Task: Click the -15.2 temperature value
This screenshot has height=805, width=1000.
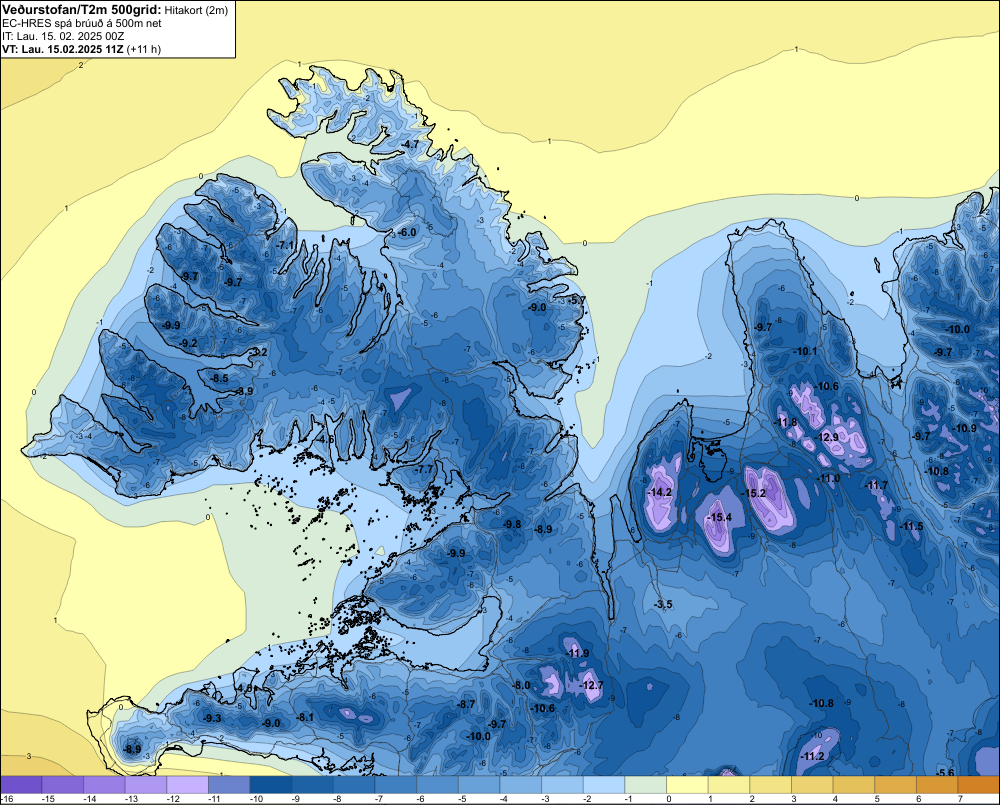Action: [753, 493]
